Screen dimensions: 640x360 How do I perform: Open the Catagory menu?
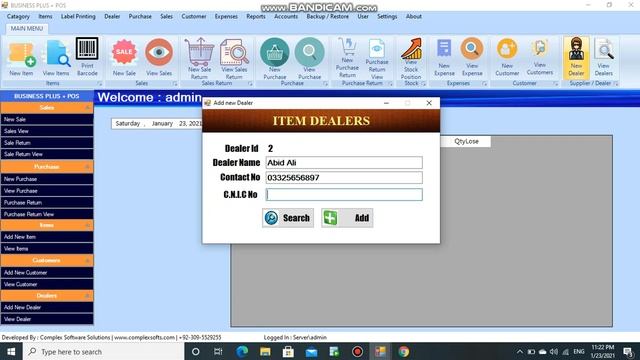(x=18, y=16)
